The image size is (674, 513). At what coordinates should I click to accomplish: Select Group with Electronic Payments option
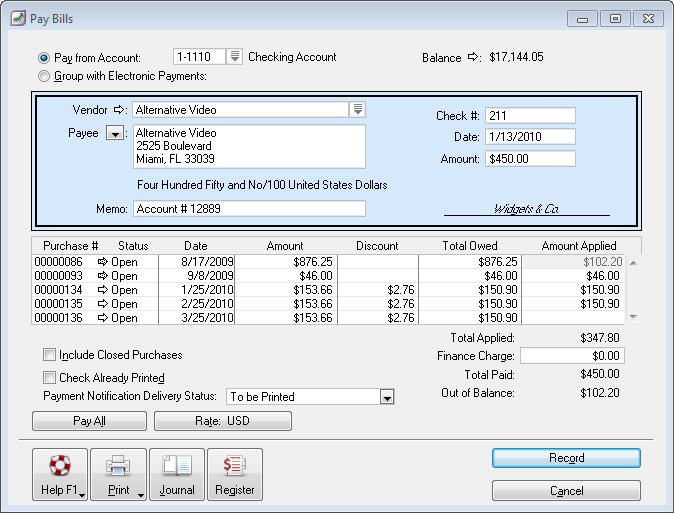[44, 76]
